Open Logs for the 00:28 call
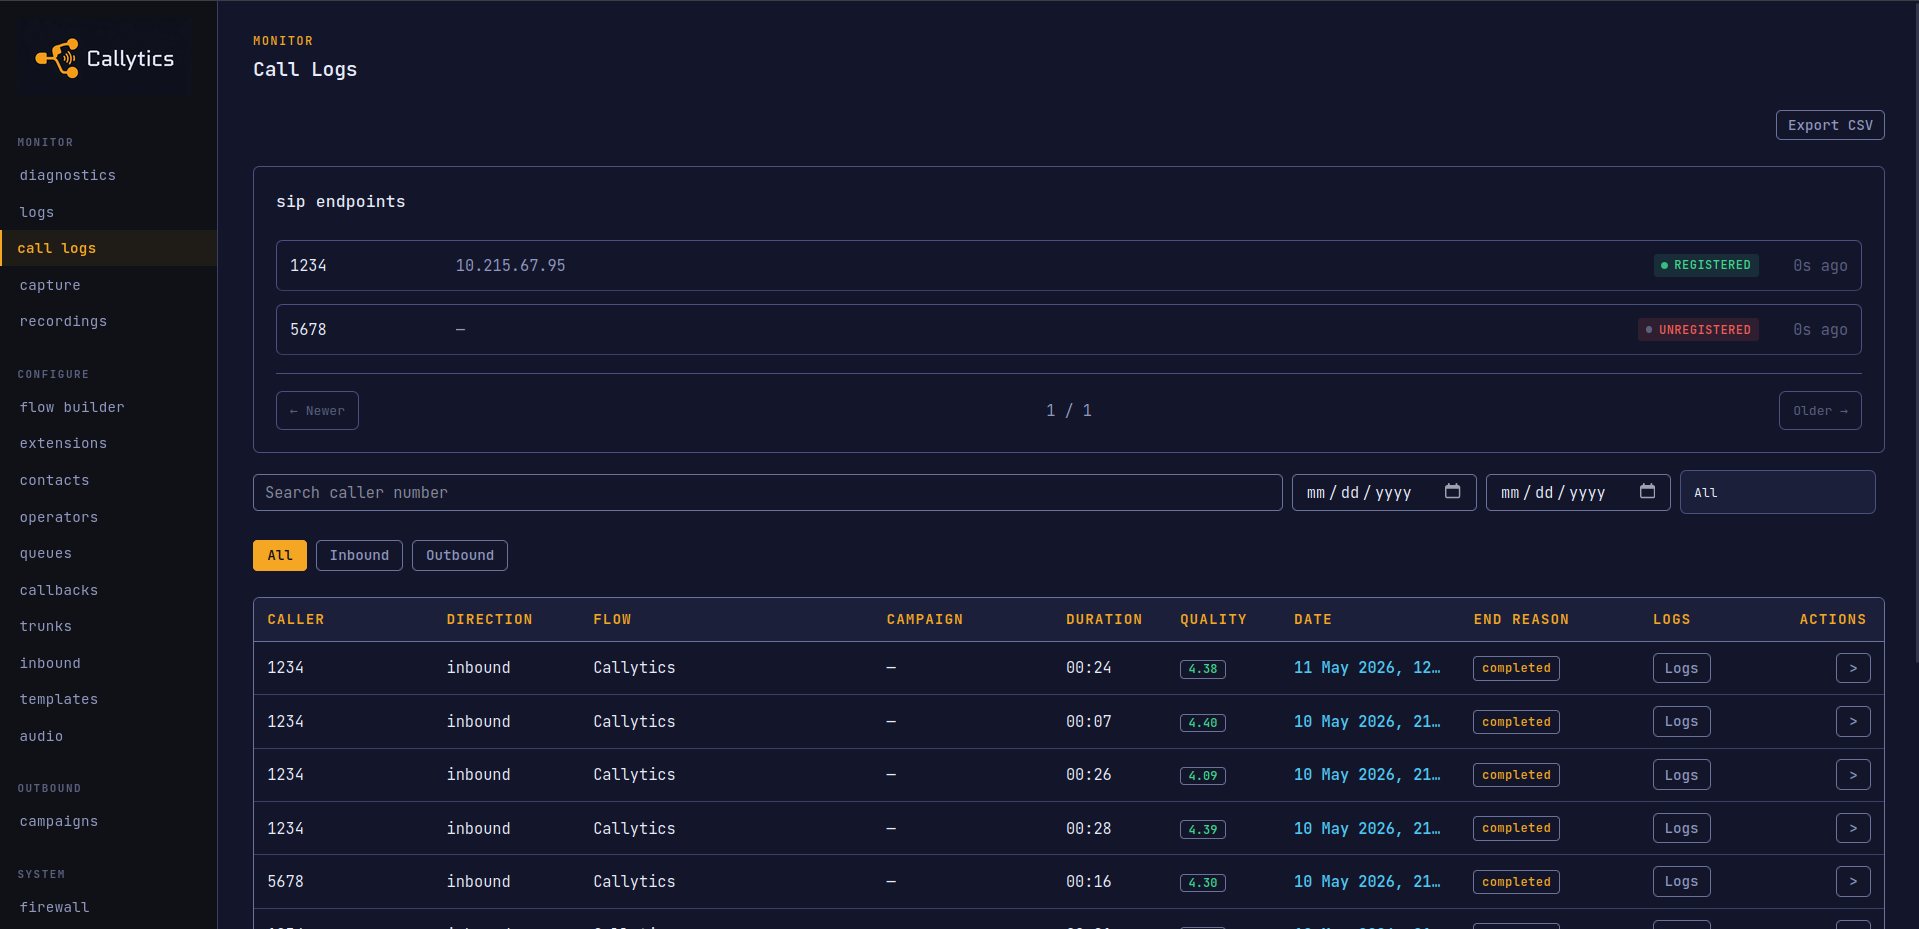This screenshot has height=929, width=1919. (x=1681, y=828)
